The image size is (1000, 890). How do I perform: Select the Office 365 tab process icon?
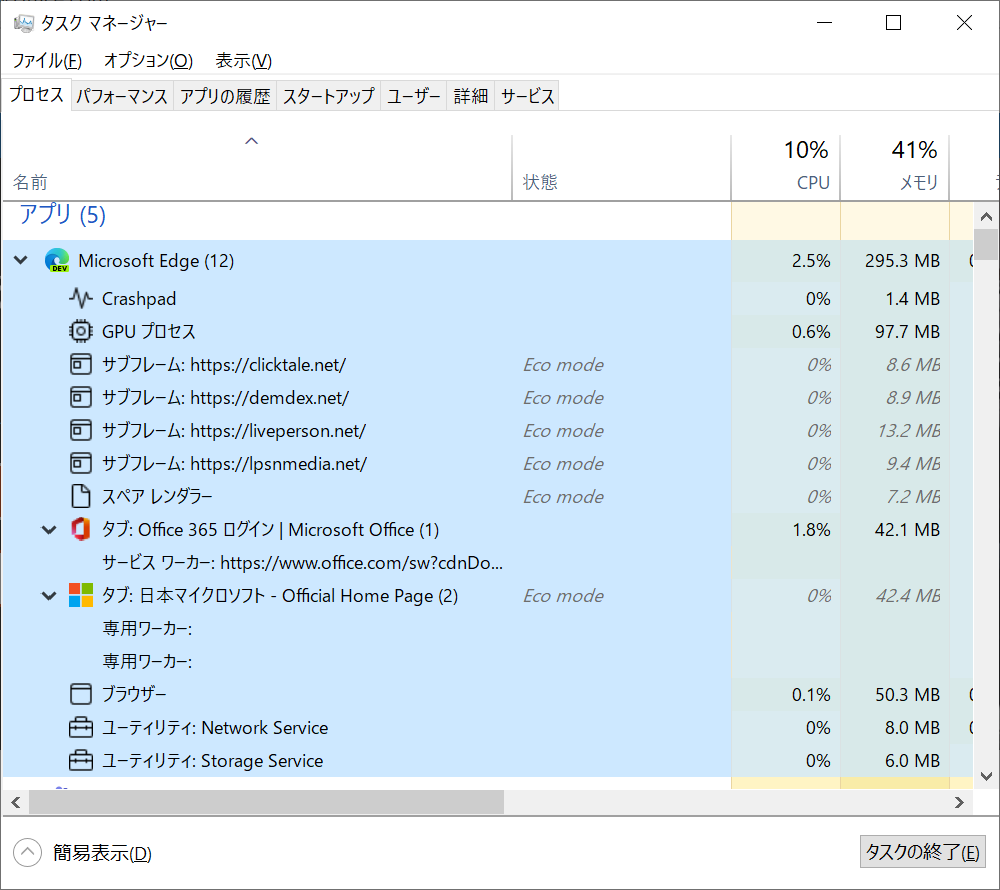80,529
